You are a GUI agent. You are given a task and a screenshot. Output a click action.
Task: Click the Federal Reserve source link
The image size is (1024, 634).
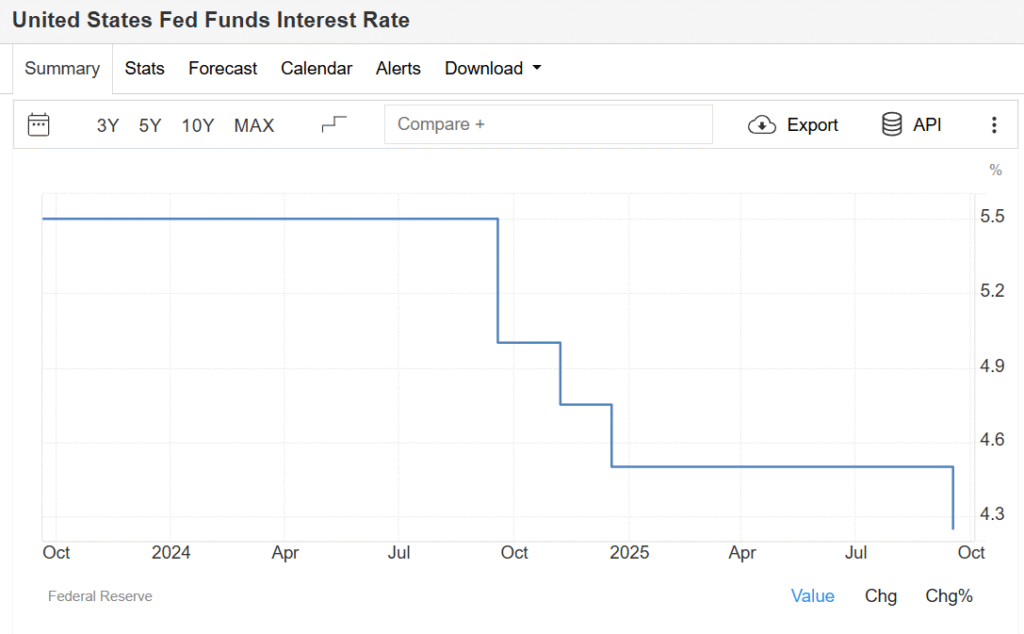100,596
